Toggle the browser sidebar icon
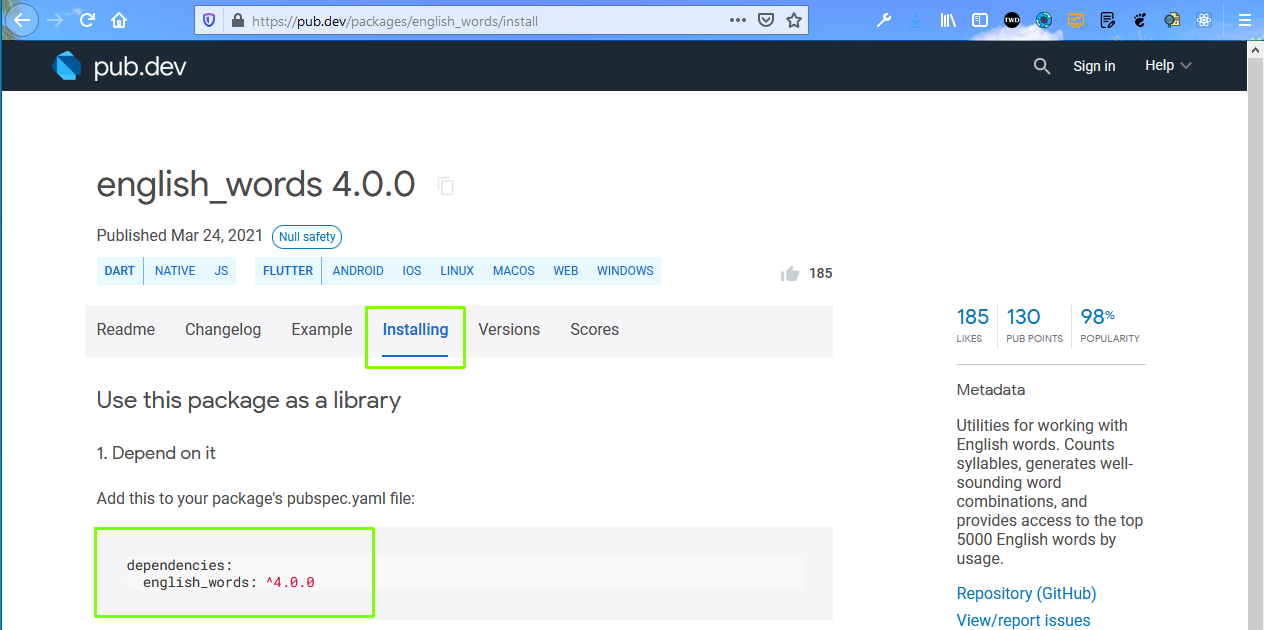This screenshot has height=630, width=1264. [980, 20]
